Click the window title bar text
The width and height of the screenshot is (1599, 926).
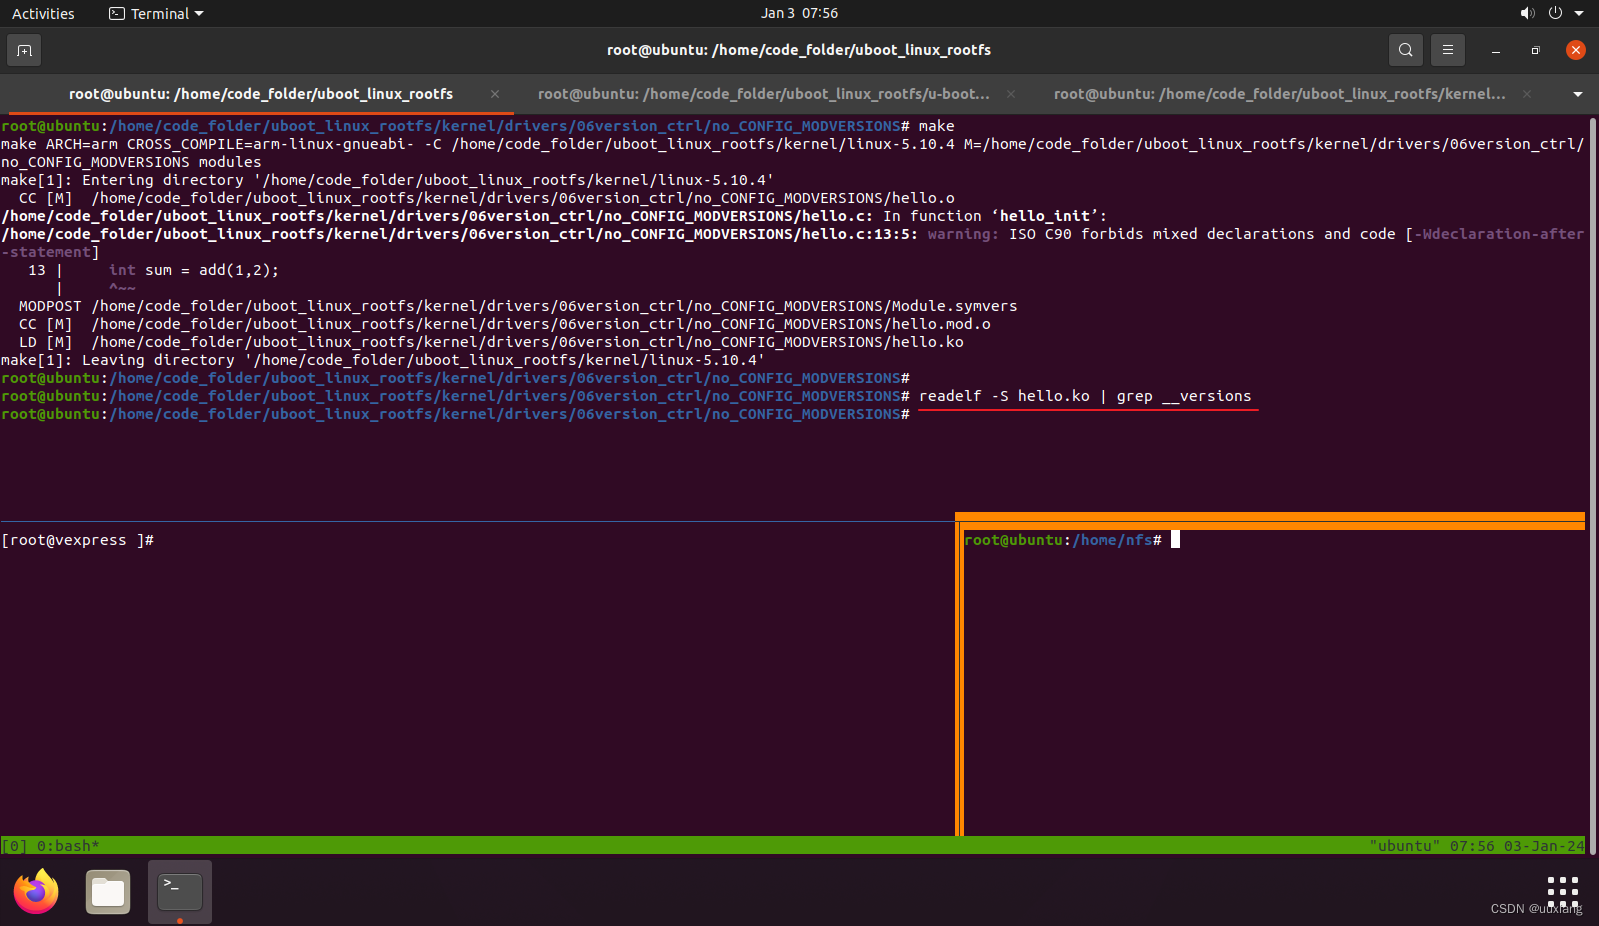click(x=799, y=50)
